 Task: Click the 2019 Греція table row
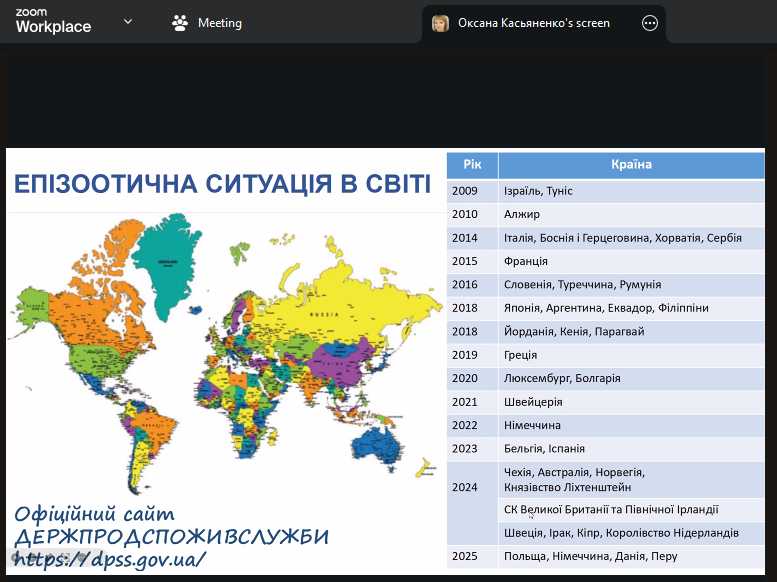pyautogui.click(x=605, y=355)
